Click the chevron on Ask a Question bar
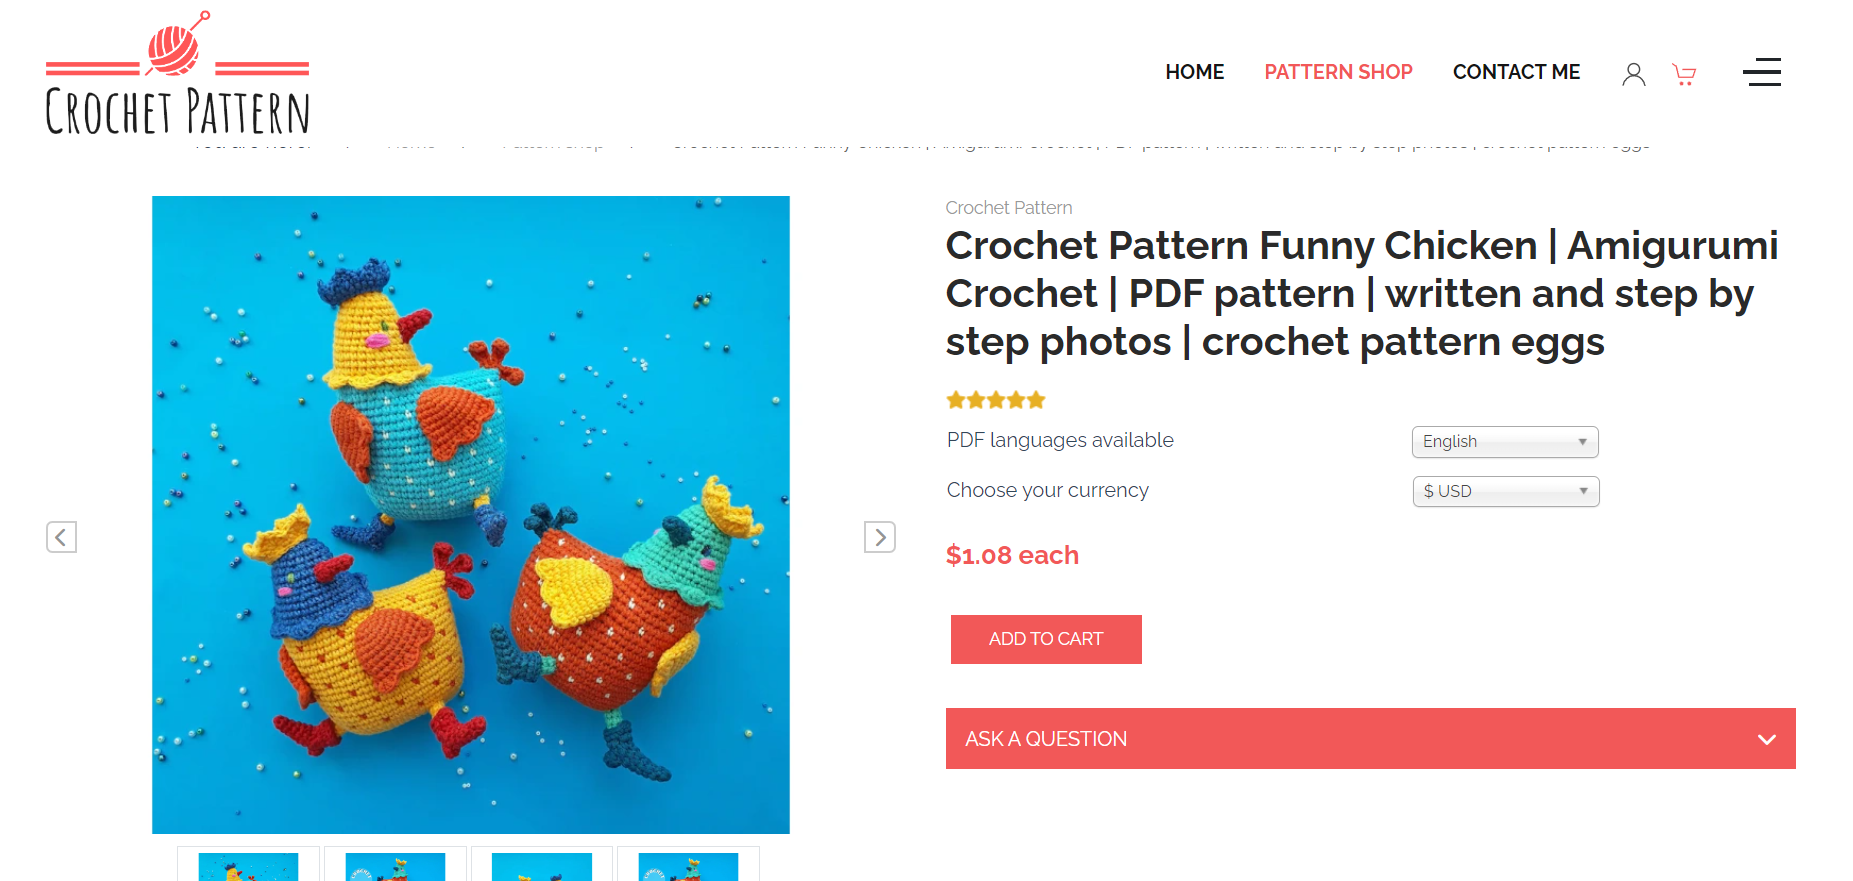This screenshot has width=1853, height=881. click(x=1766, y=739)
